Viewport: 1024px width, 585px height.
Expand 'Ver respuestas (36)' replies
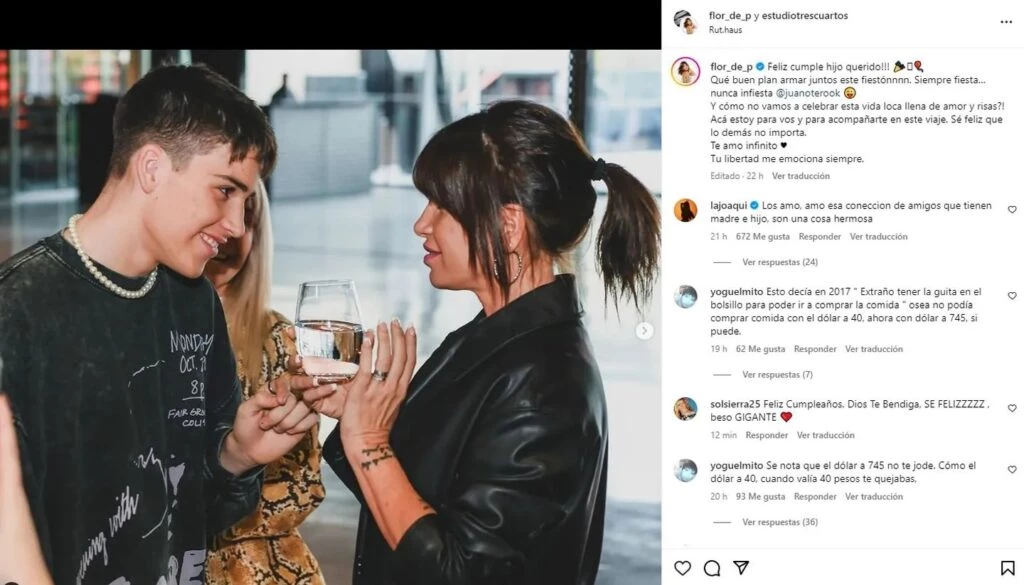(x=780, y=521)
